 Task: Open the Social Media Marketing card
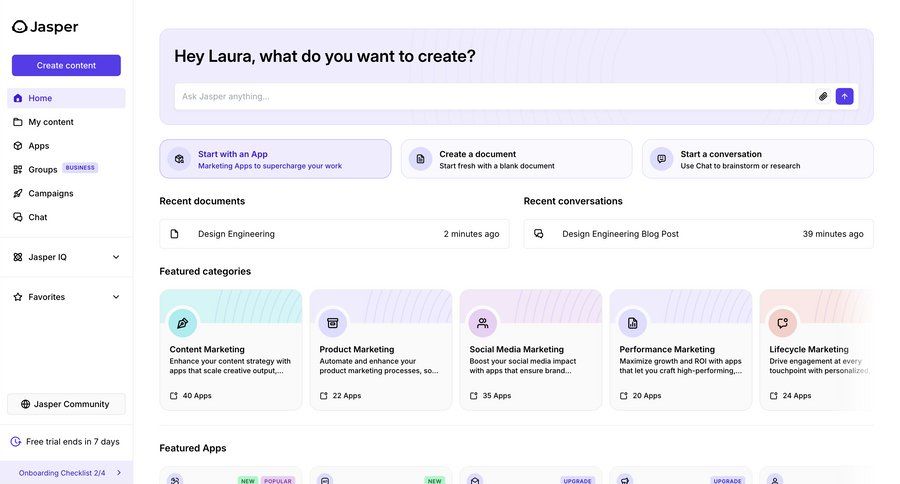point(531,350)
